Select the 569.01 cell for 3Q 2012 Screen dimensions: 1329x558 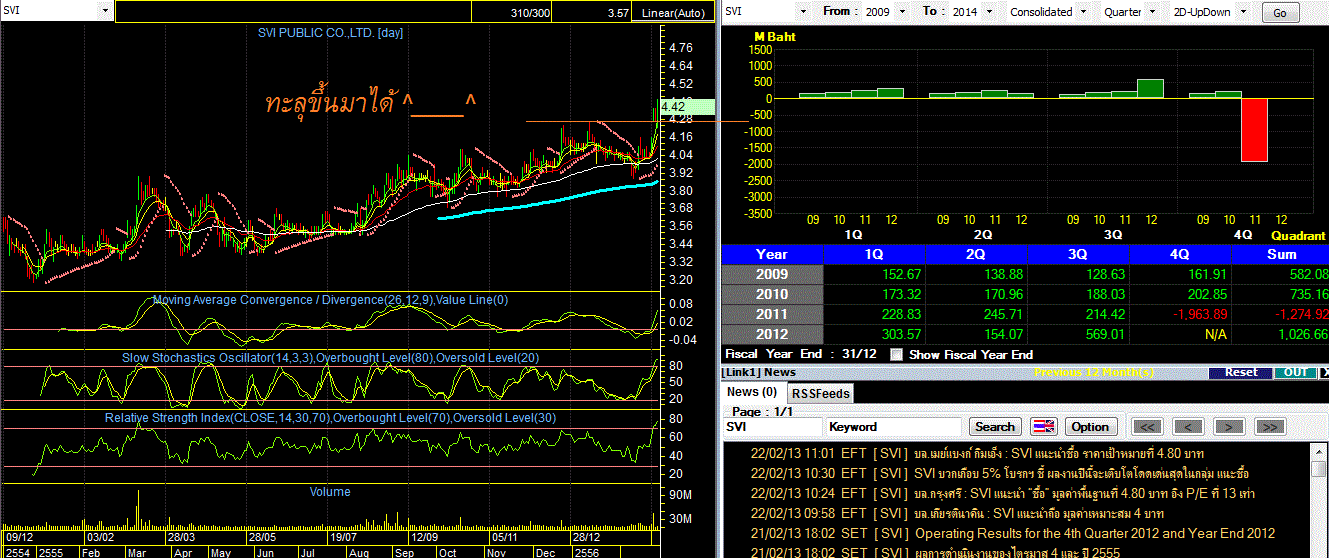[x=1078, y=334]
